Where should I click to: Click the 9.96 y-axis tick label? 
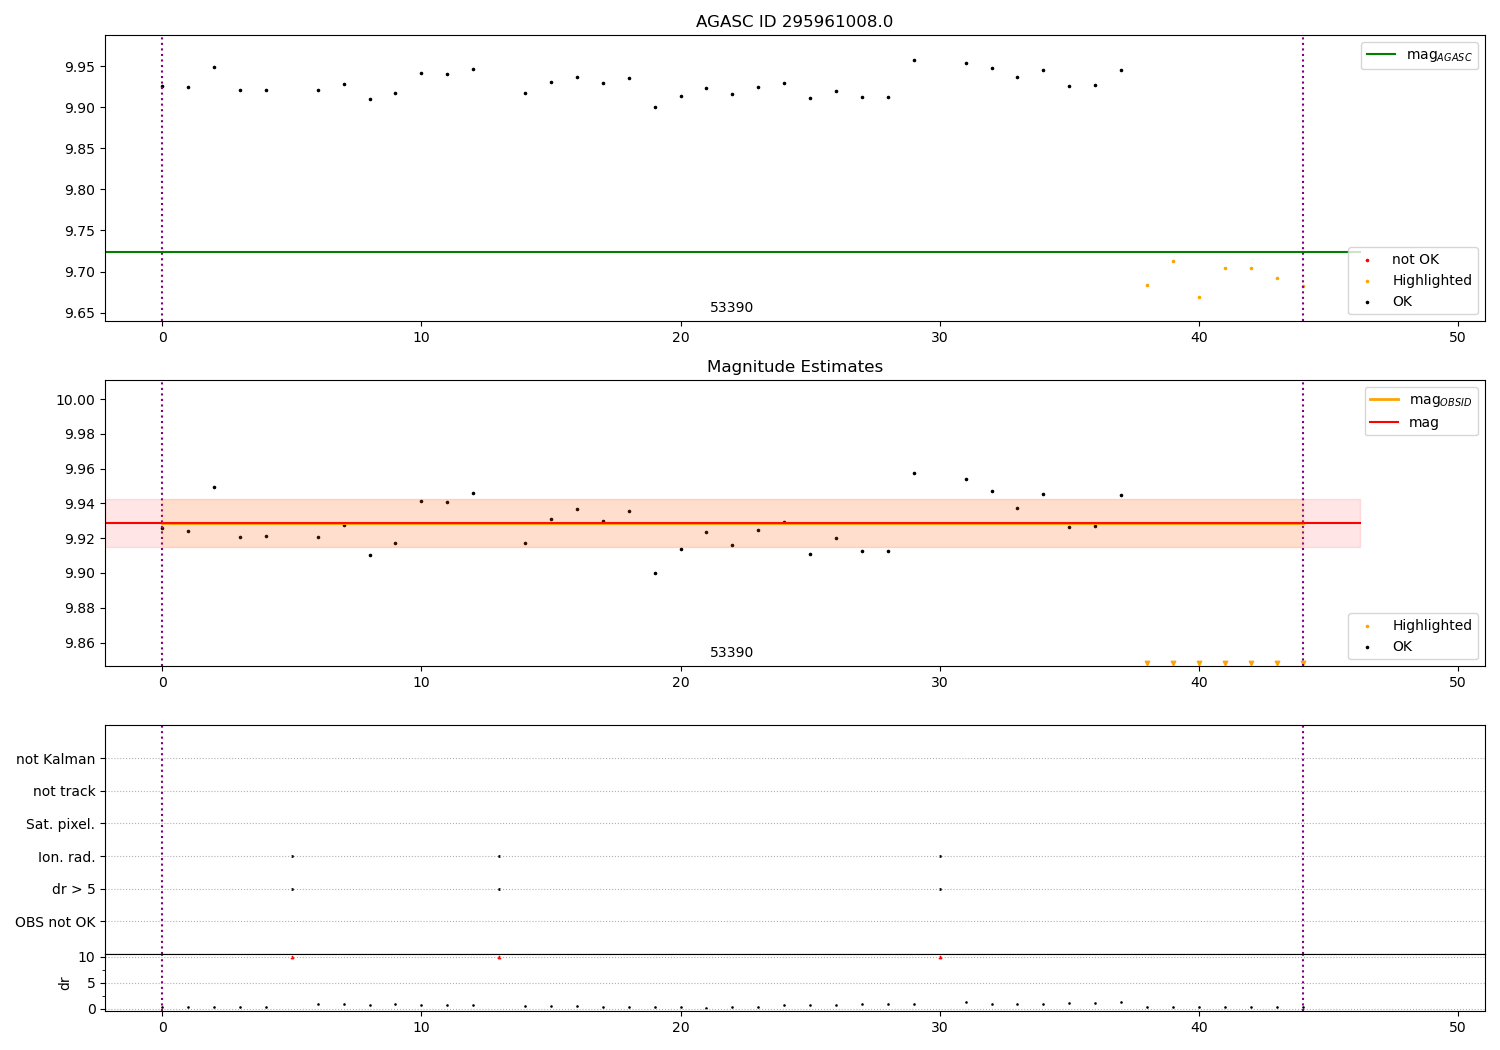pos(80,469)
